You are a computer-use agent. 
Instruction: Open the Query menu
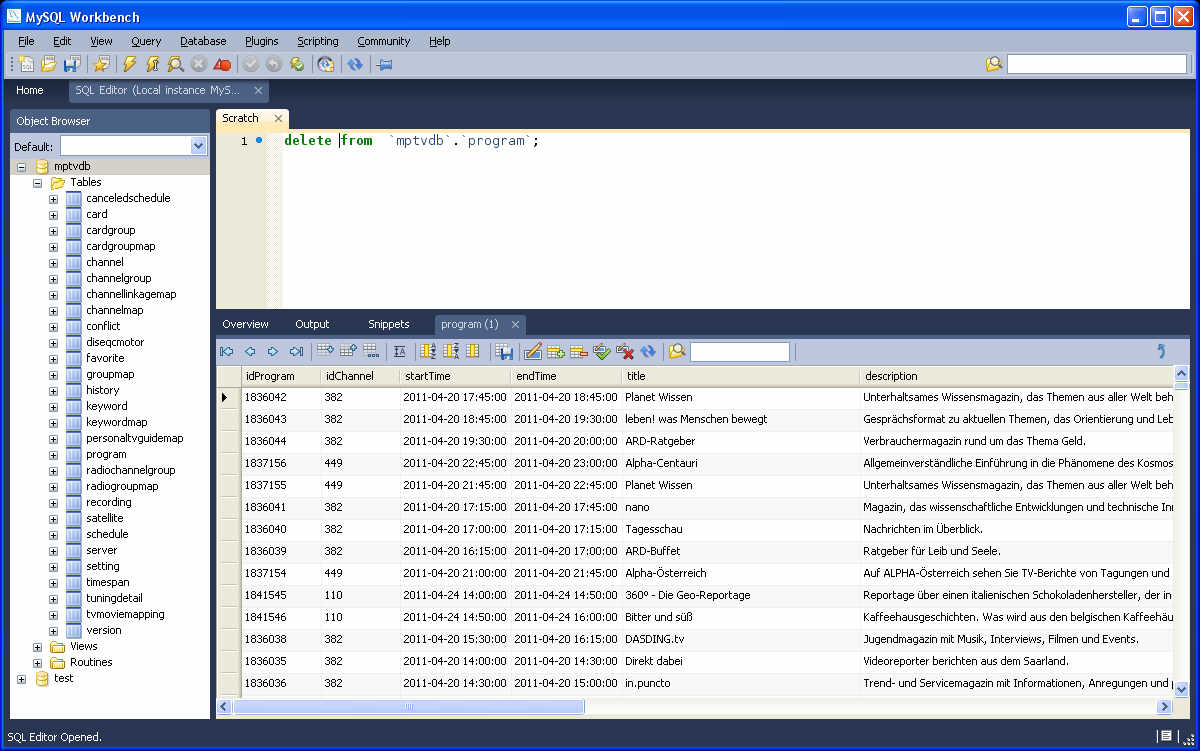[x=146, y=41]
